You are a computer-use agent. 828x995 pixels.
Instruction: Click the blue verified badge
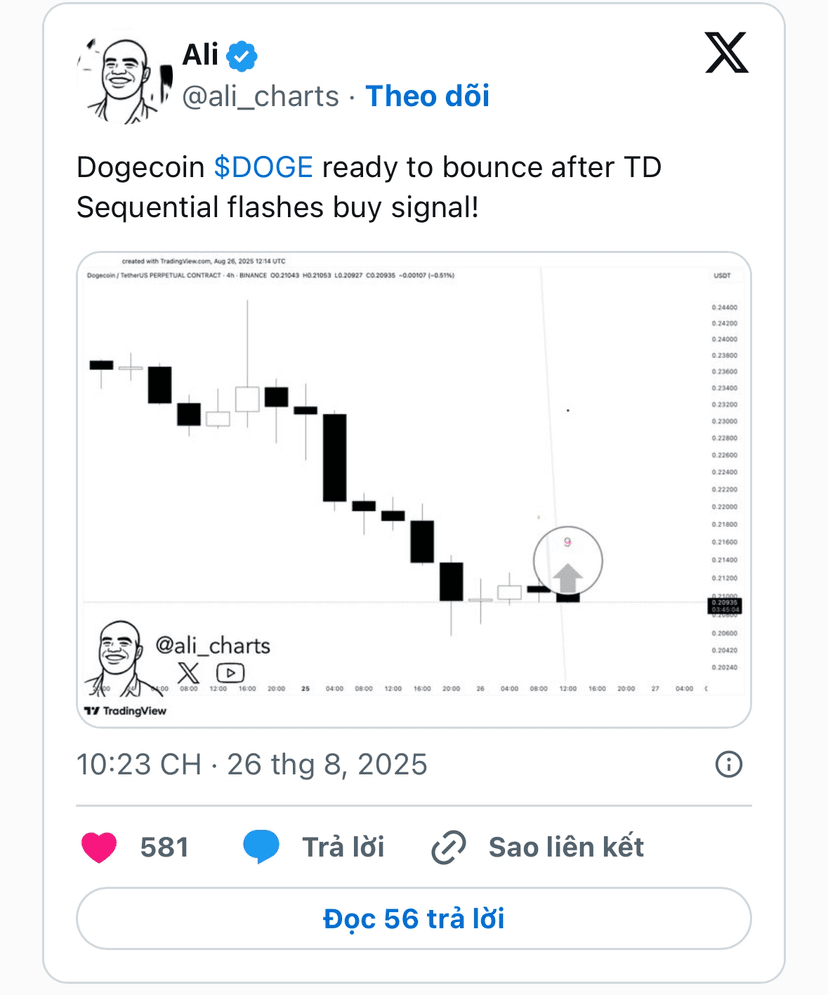pyautogui.click(x=242, y=56)
